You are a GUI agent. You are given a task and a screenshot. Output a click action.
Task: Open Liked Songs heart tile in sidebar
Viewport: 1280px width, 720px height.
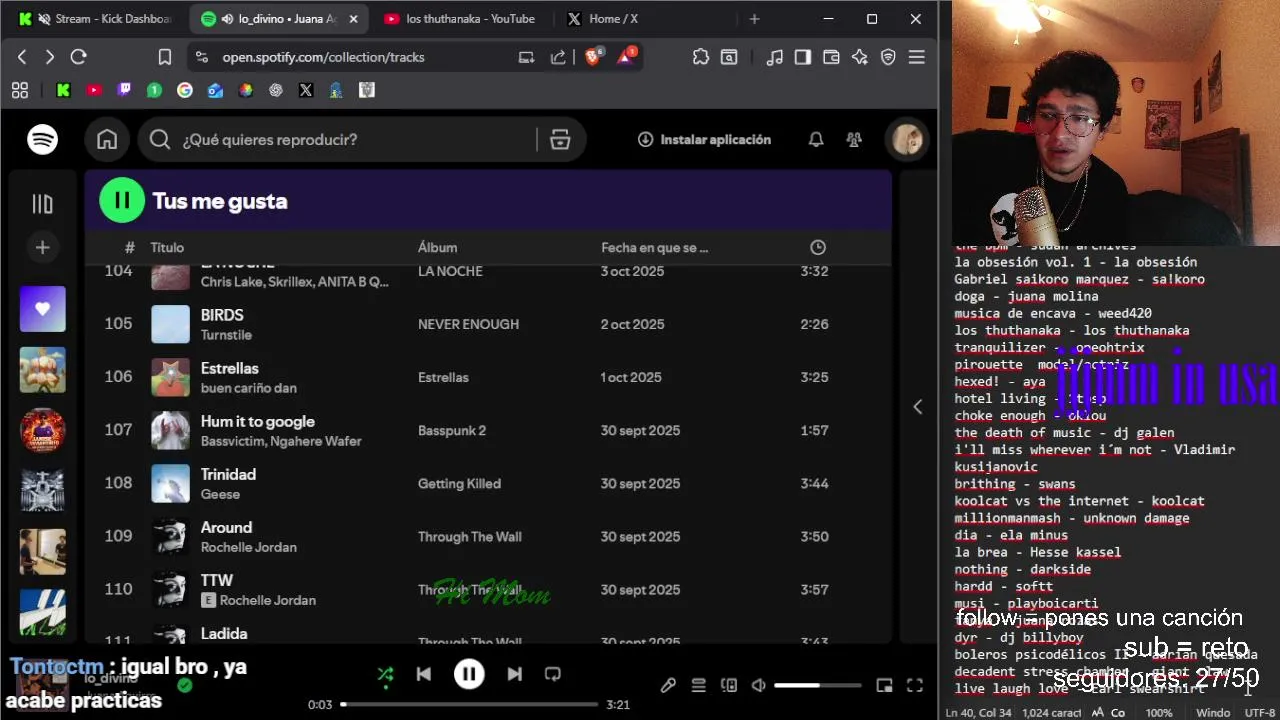(42, 309)
